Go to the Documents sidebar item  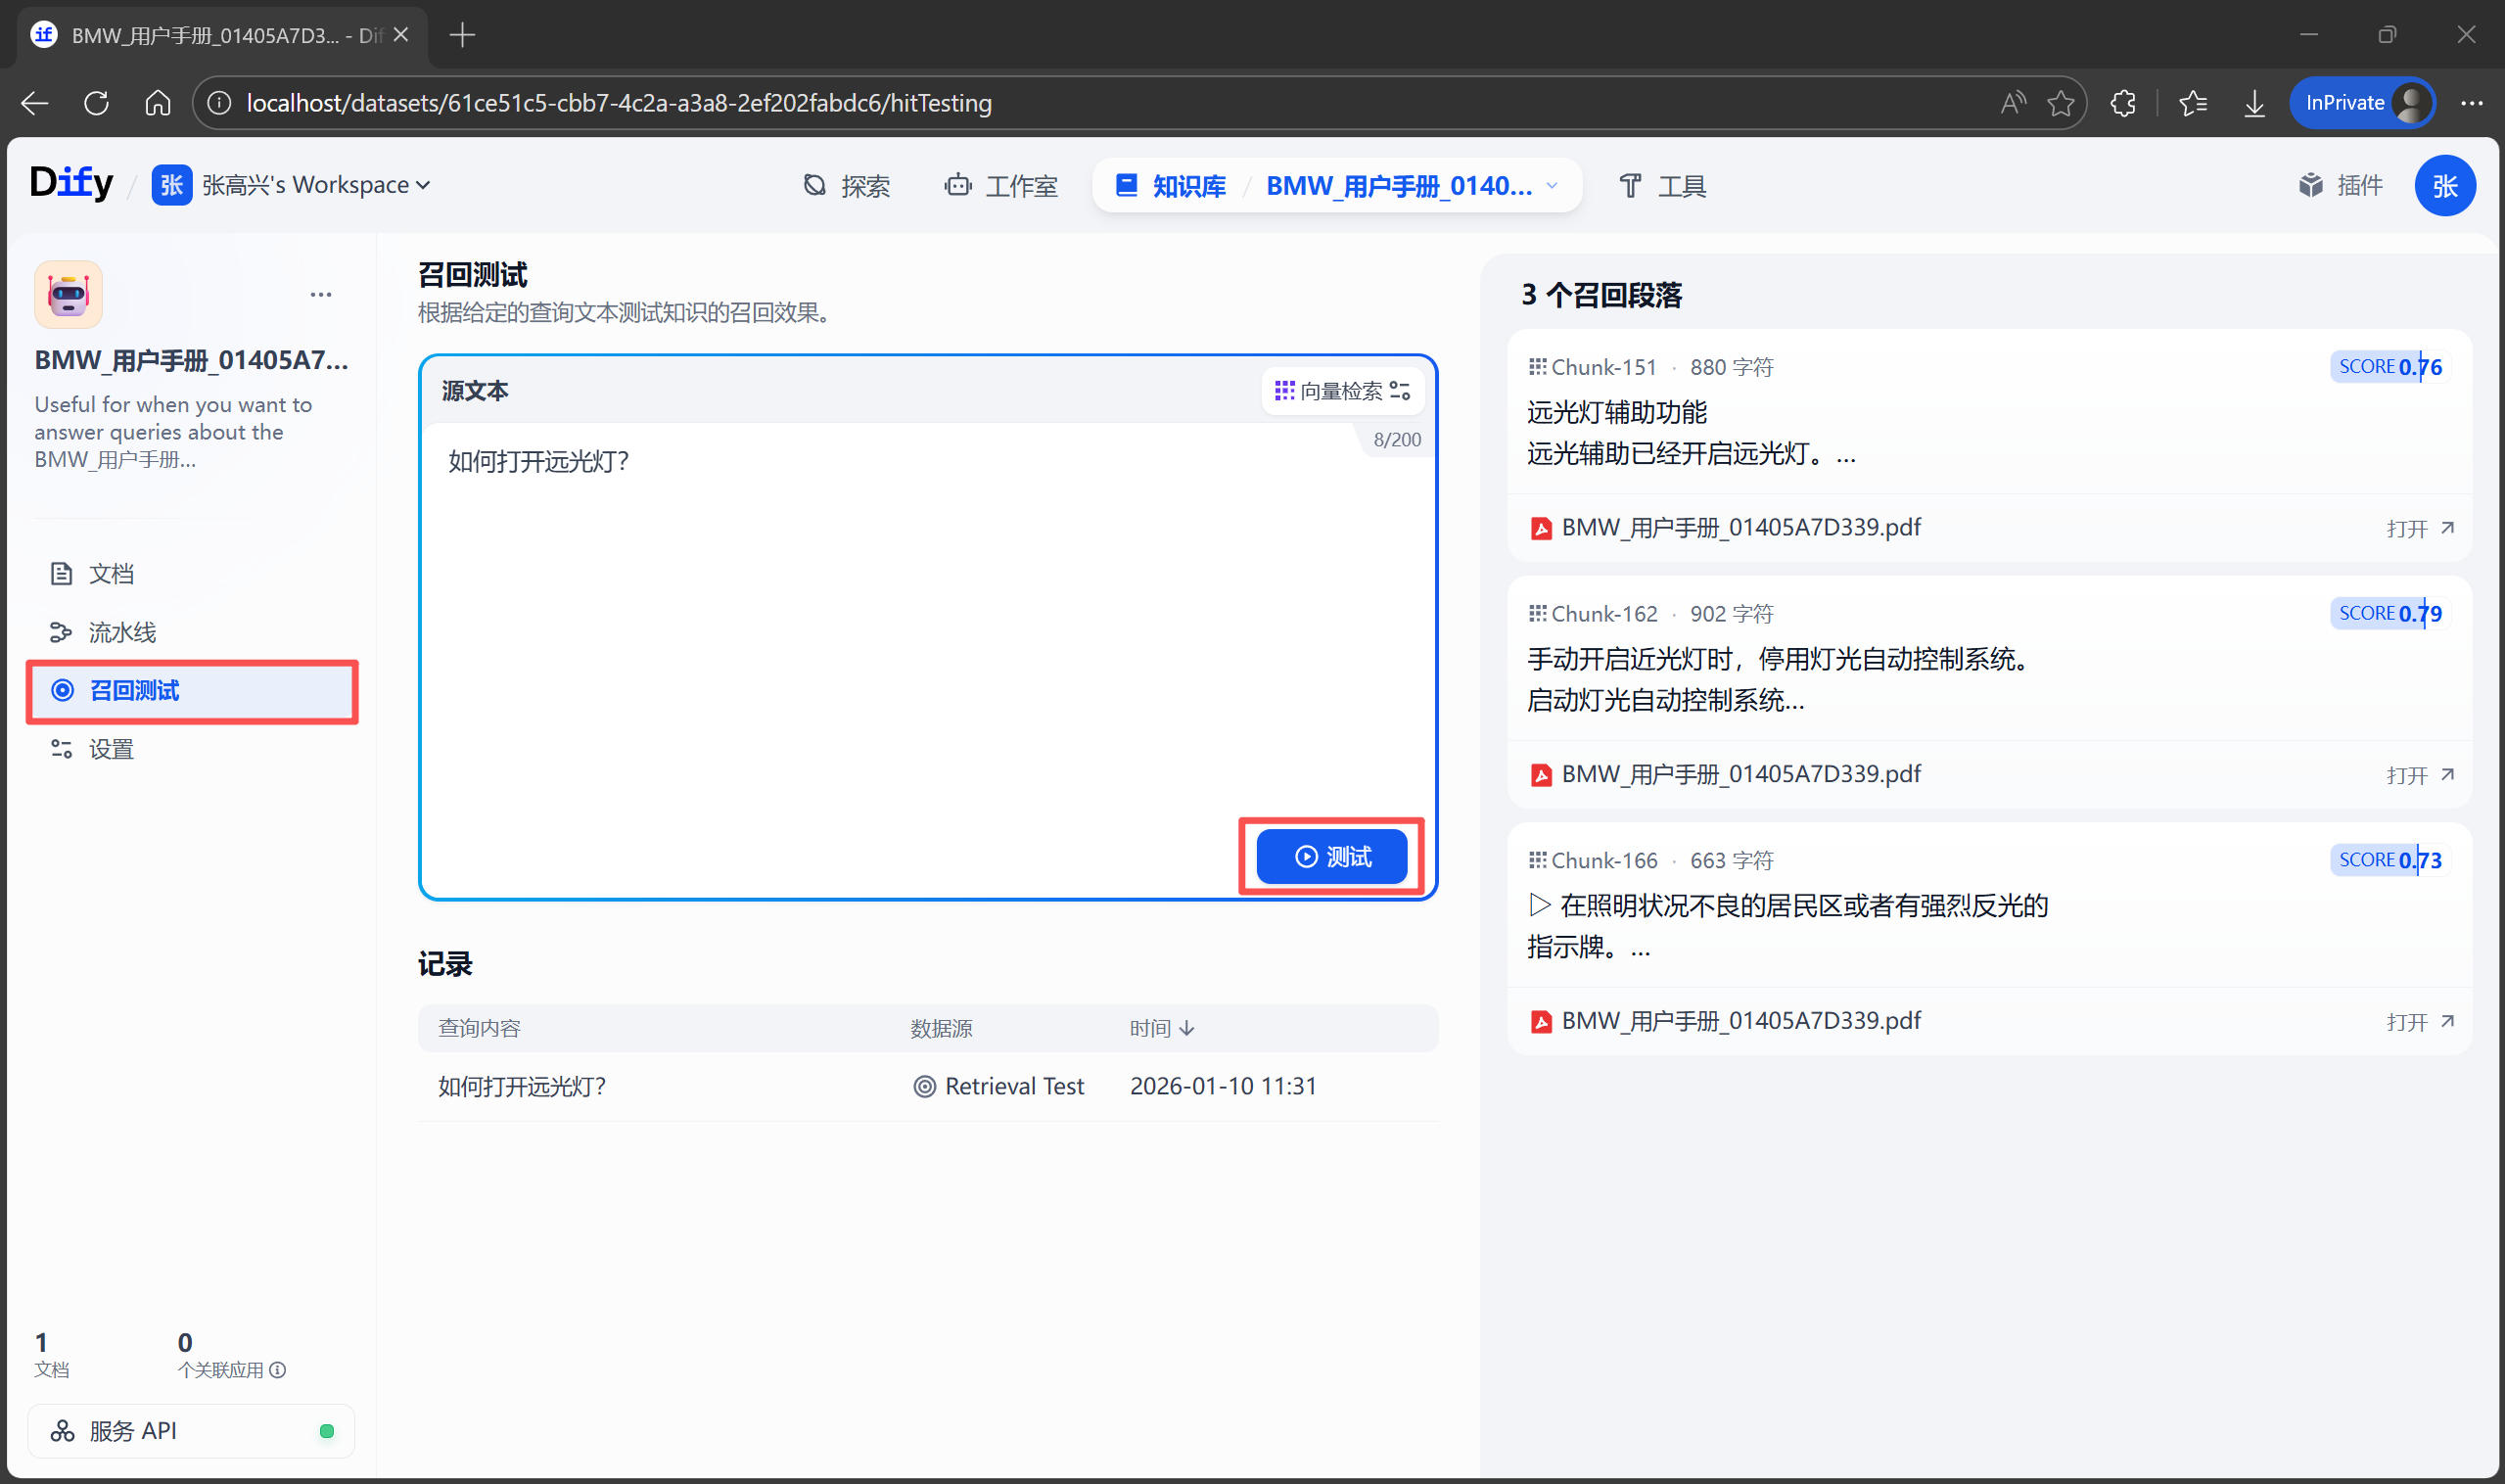(110, 573)
